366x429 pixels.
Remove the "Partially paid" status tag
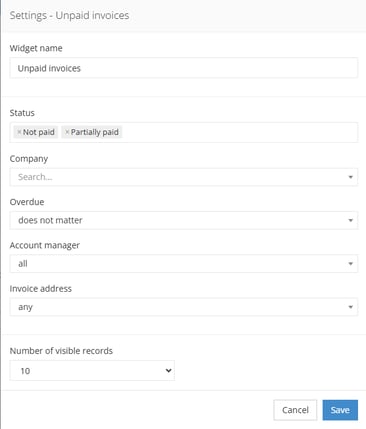(x=67, y=132)
